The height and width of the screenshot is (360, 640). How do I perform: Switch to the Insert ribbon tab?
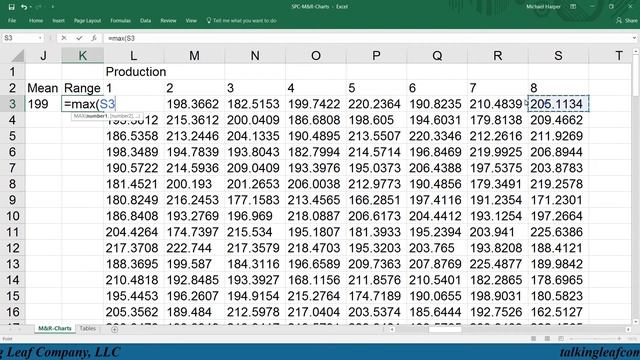tap(58, 20)
